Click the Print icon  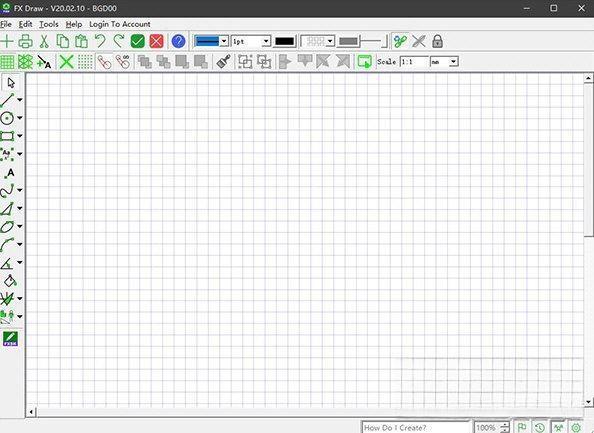(x=25, y=41)
